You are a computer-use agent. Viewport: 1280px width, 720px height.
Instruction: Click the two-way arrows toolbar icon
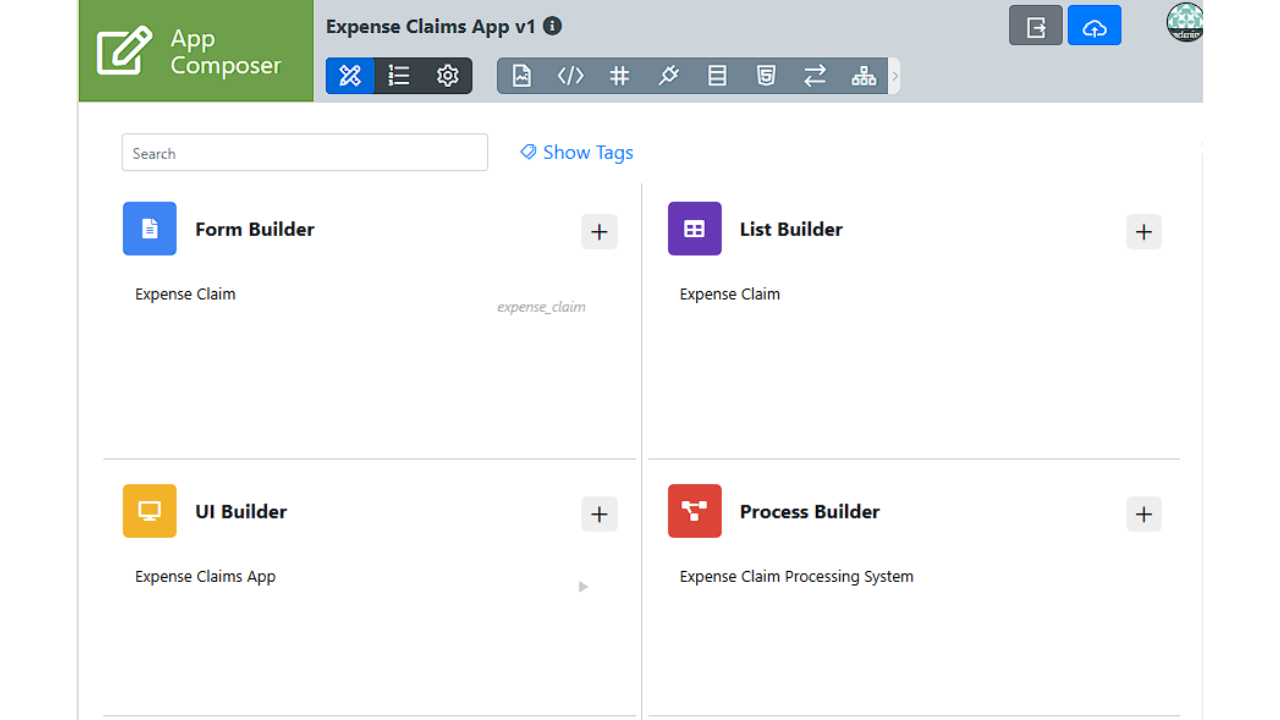[815, 76]
